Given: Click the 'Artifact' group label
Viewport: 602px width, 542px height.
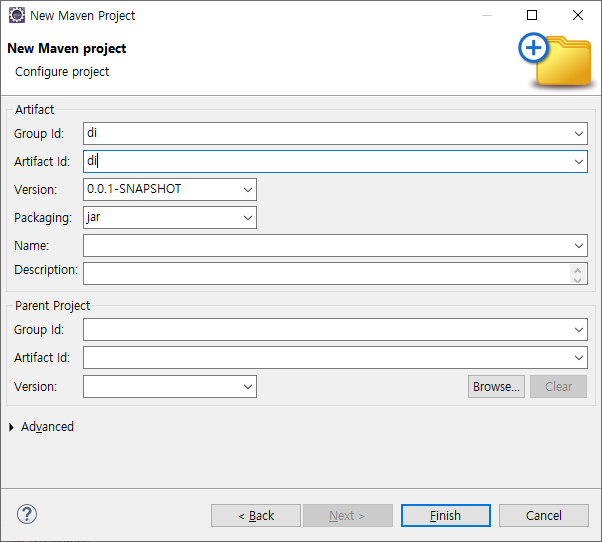Looking at the screenshot, I should click(x=35, y=110).
